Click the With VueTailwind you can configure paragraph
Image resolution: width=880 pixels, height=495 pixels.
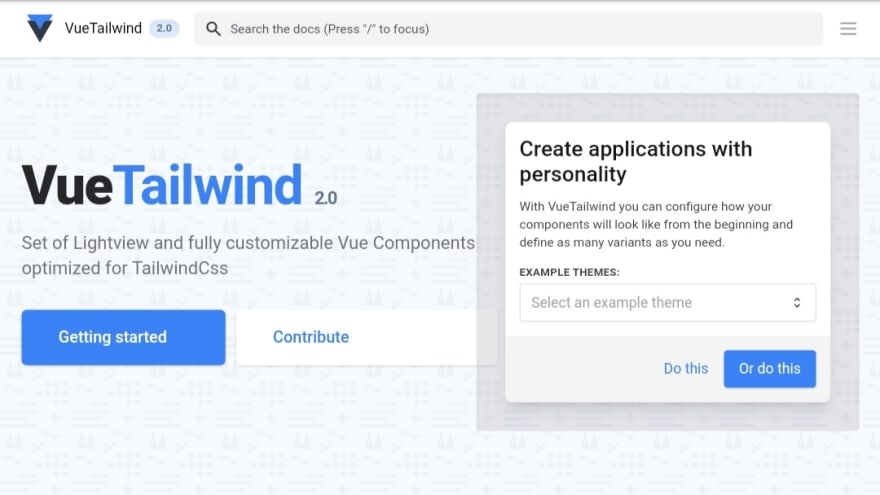click(x=656, y=224)
